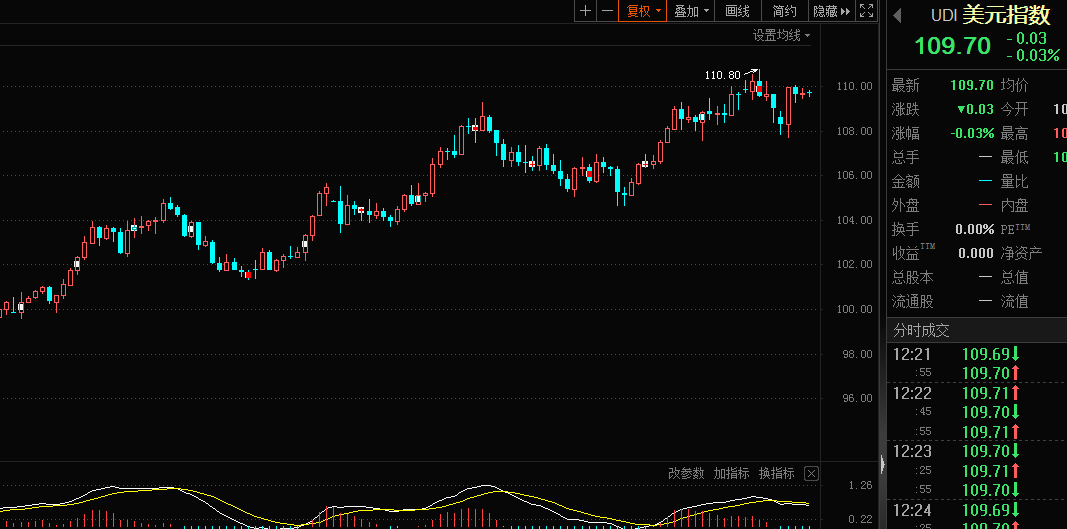Select the 画线 drawing tool
The image size is (1067, 529).
click(738, 11)
